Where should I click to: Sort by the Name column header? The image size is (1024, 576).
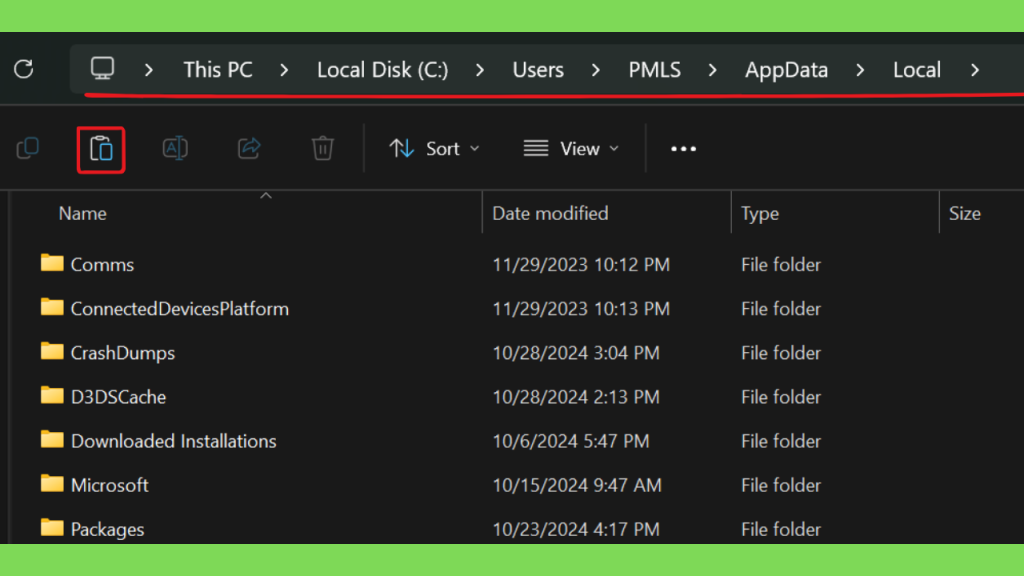click(82, 214)
